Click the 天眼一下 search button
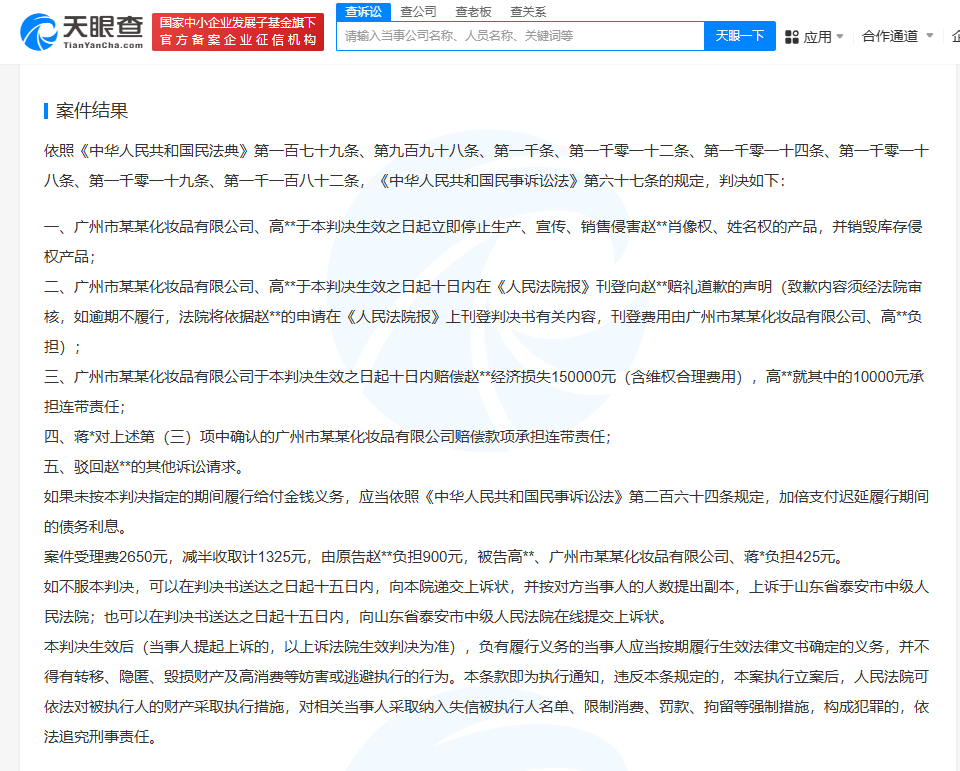This screenshot has width=960, height=771. [739, 35]
